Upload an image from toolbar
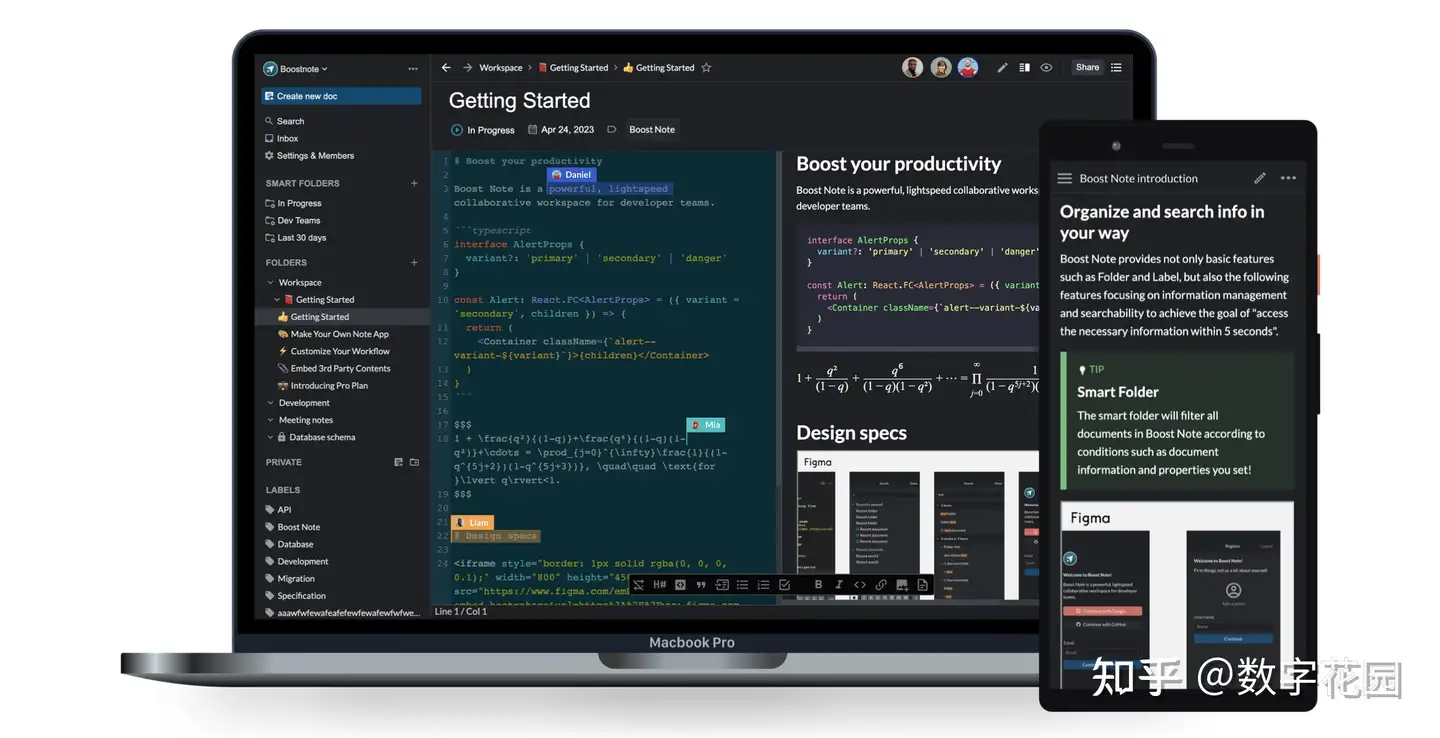This screenshot has height=738, width=1440. tap(902, 585)
